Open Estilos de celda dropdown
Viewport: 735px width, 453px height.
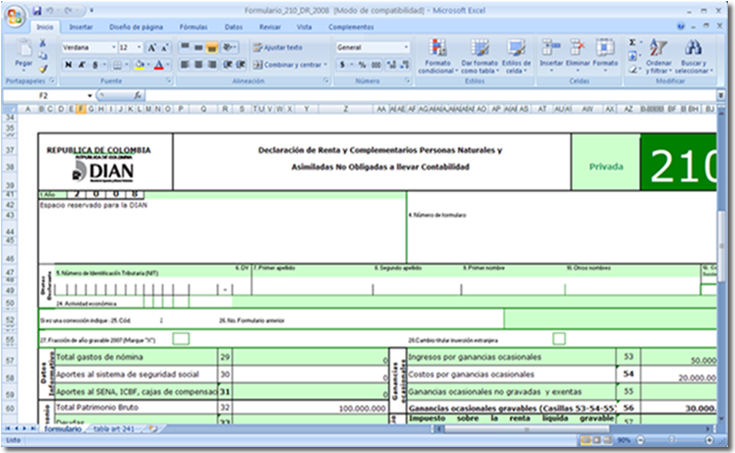[516, 56]
